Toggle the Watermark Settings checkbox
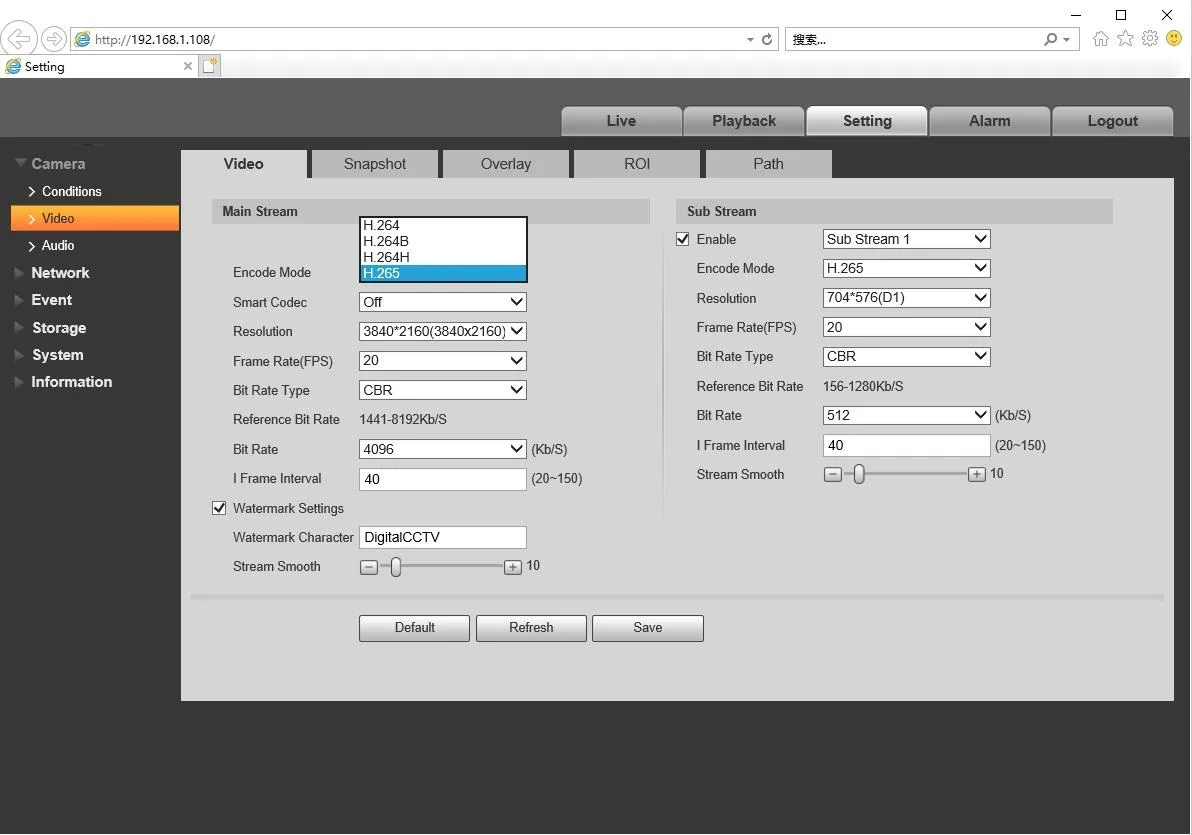The image size is (1192, 835). pyautogui.click(x=219, y=508)
